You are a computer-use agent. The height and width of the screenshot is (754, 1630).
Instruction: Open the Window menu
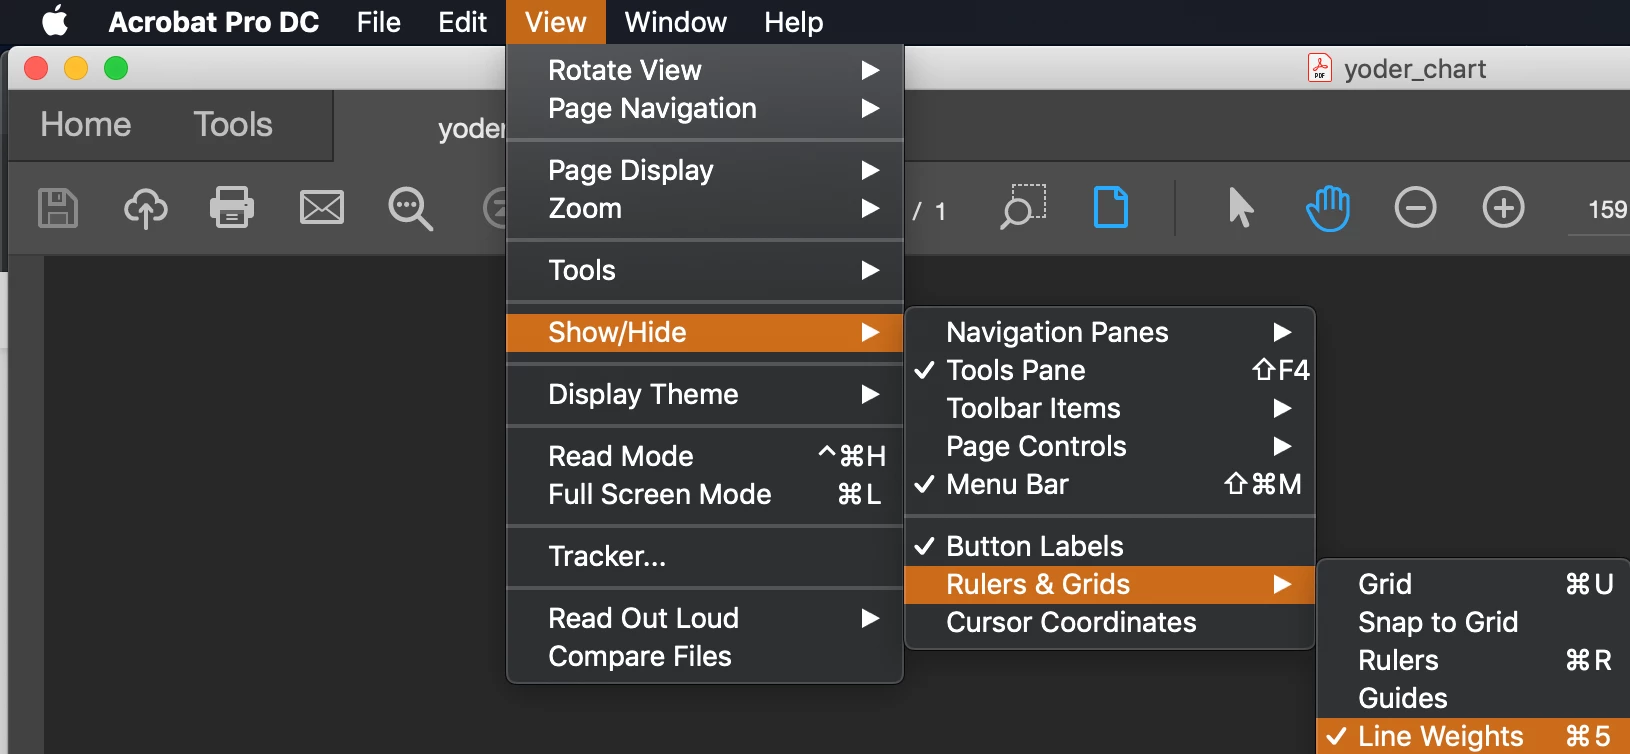(675, 22)
